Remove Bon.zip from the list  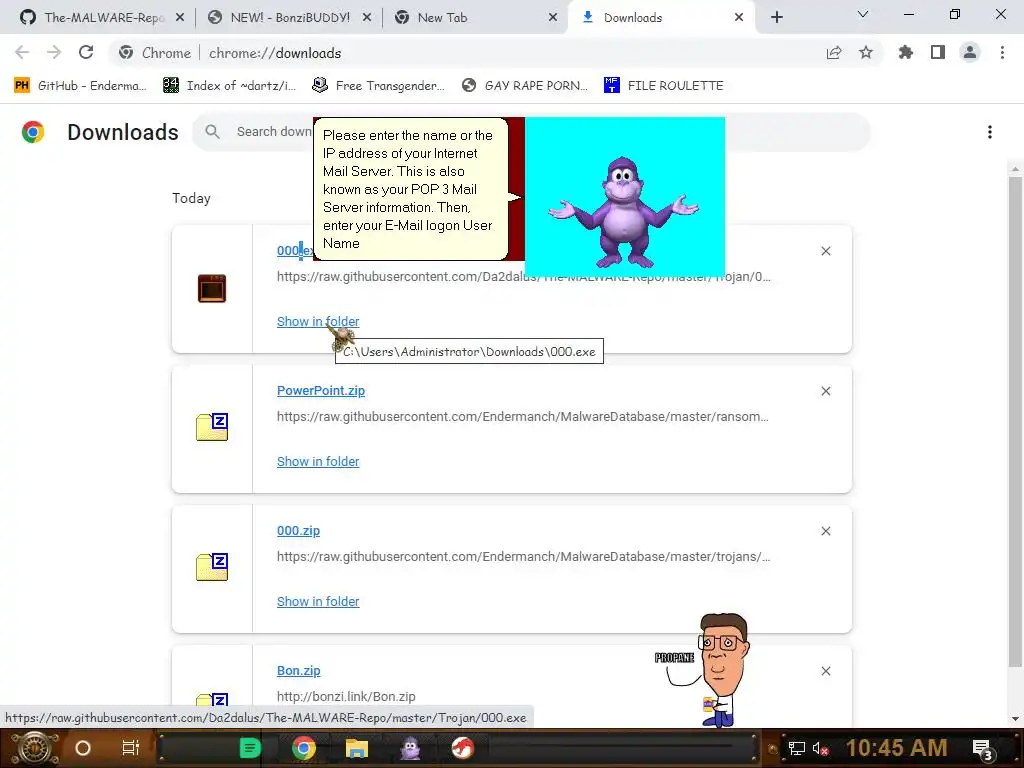point(826,671)
